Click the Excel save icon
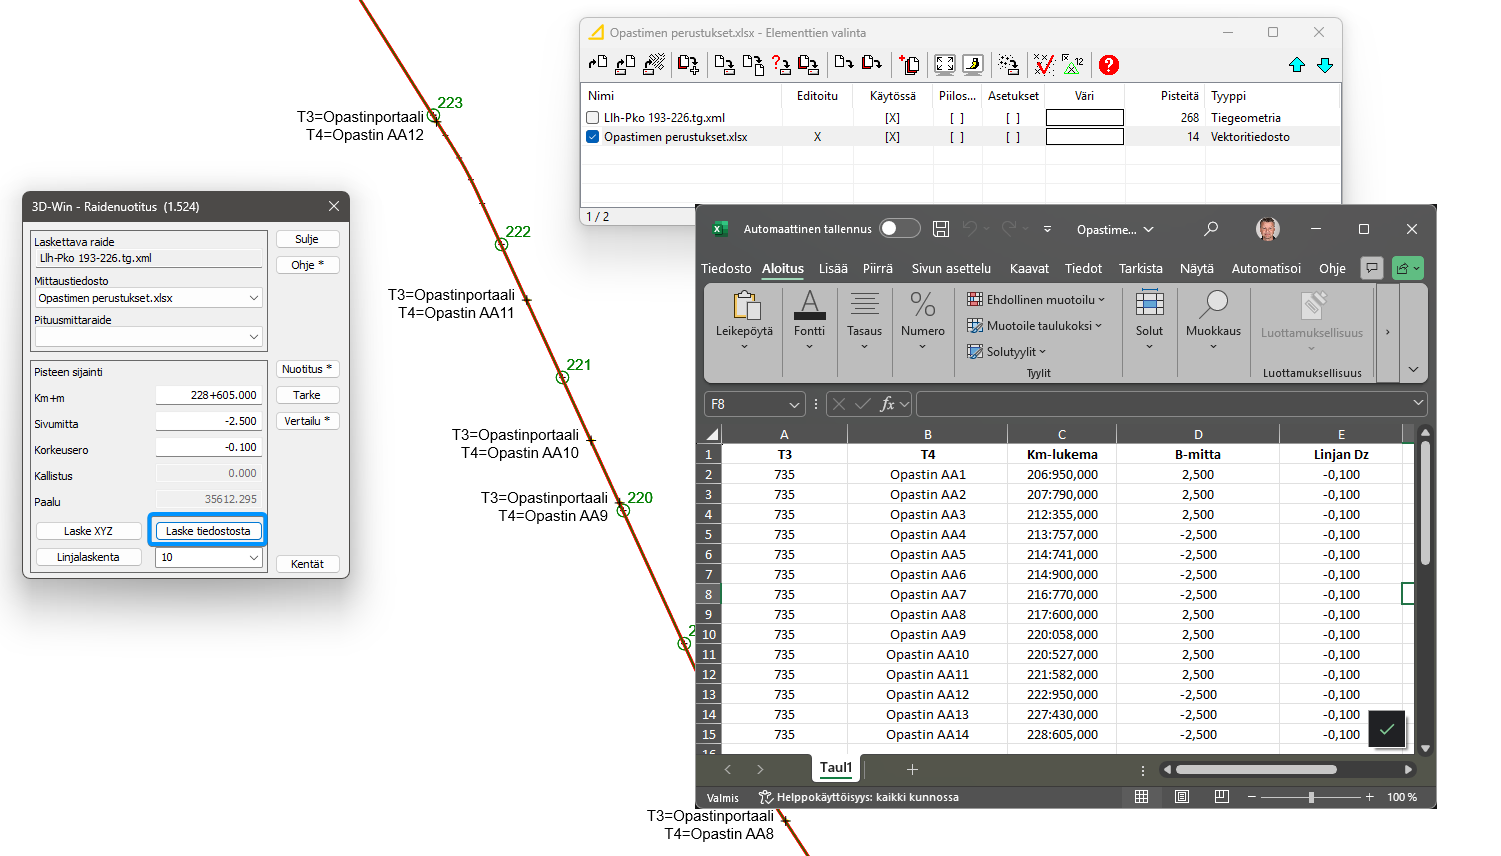 click(x=940, y=229)
